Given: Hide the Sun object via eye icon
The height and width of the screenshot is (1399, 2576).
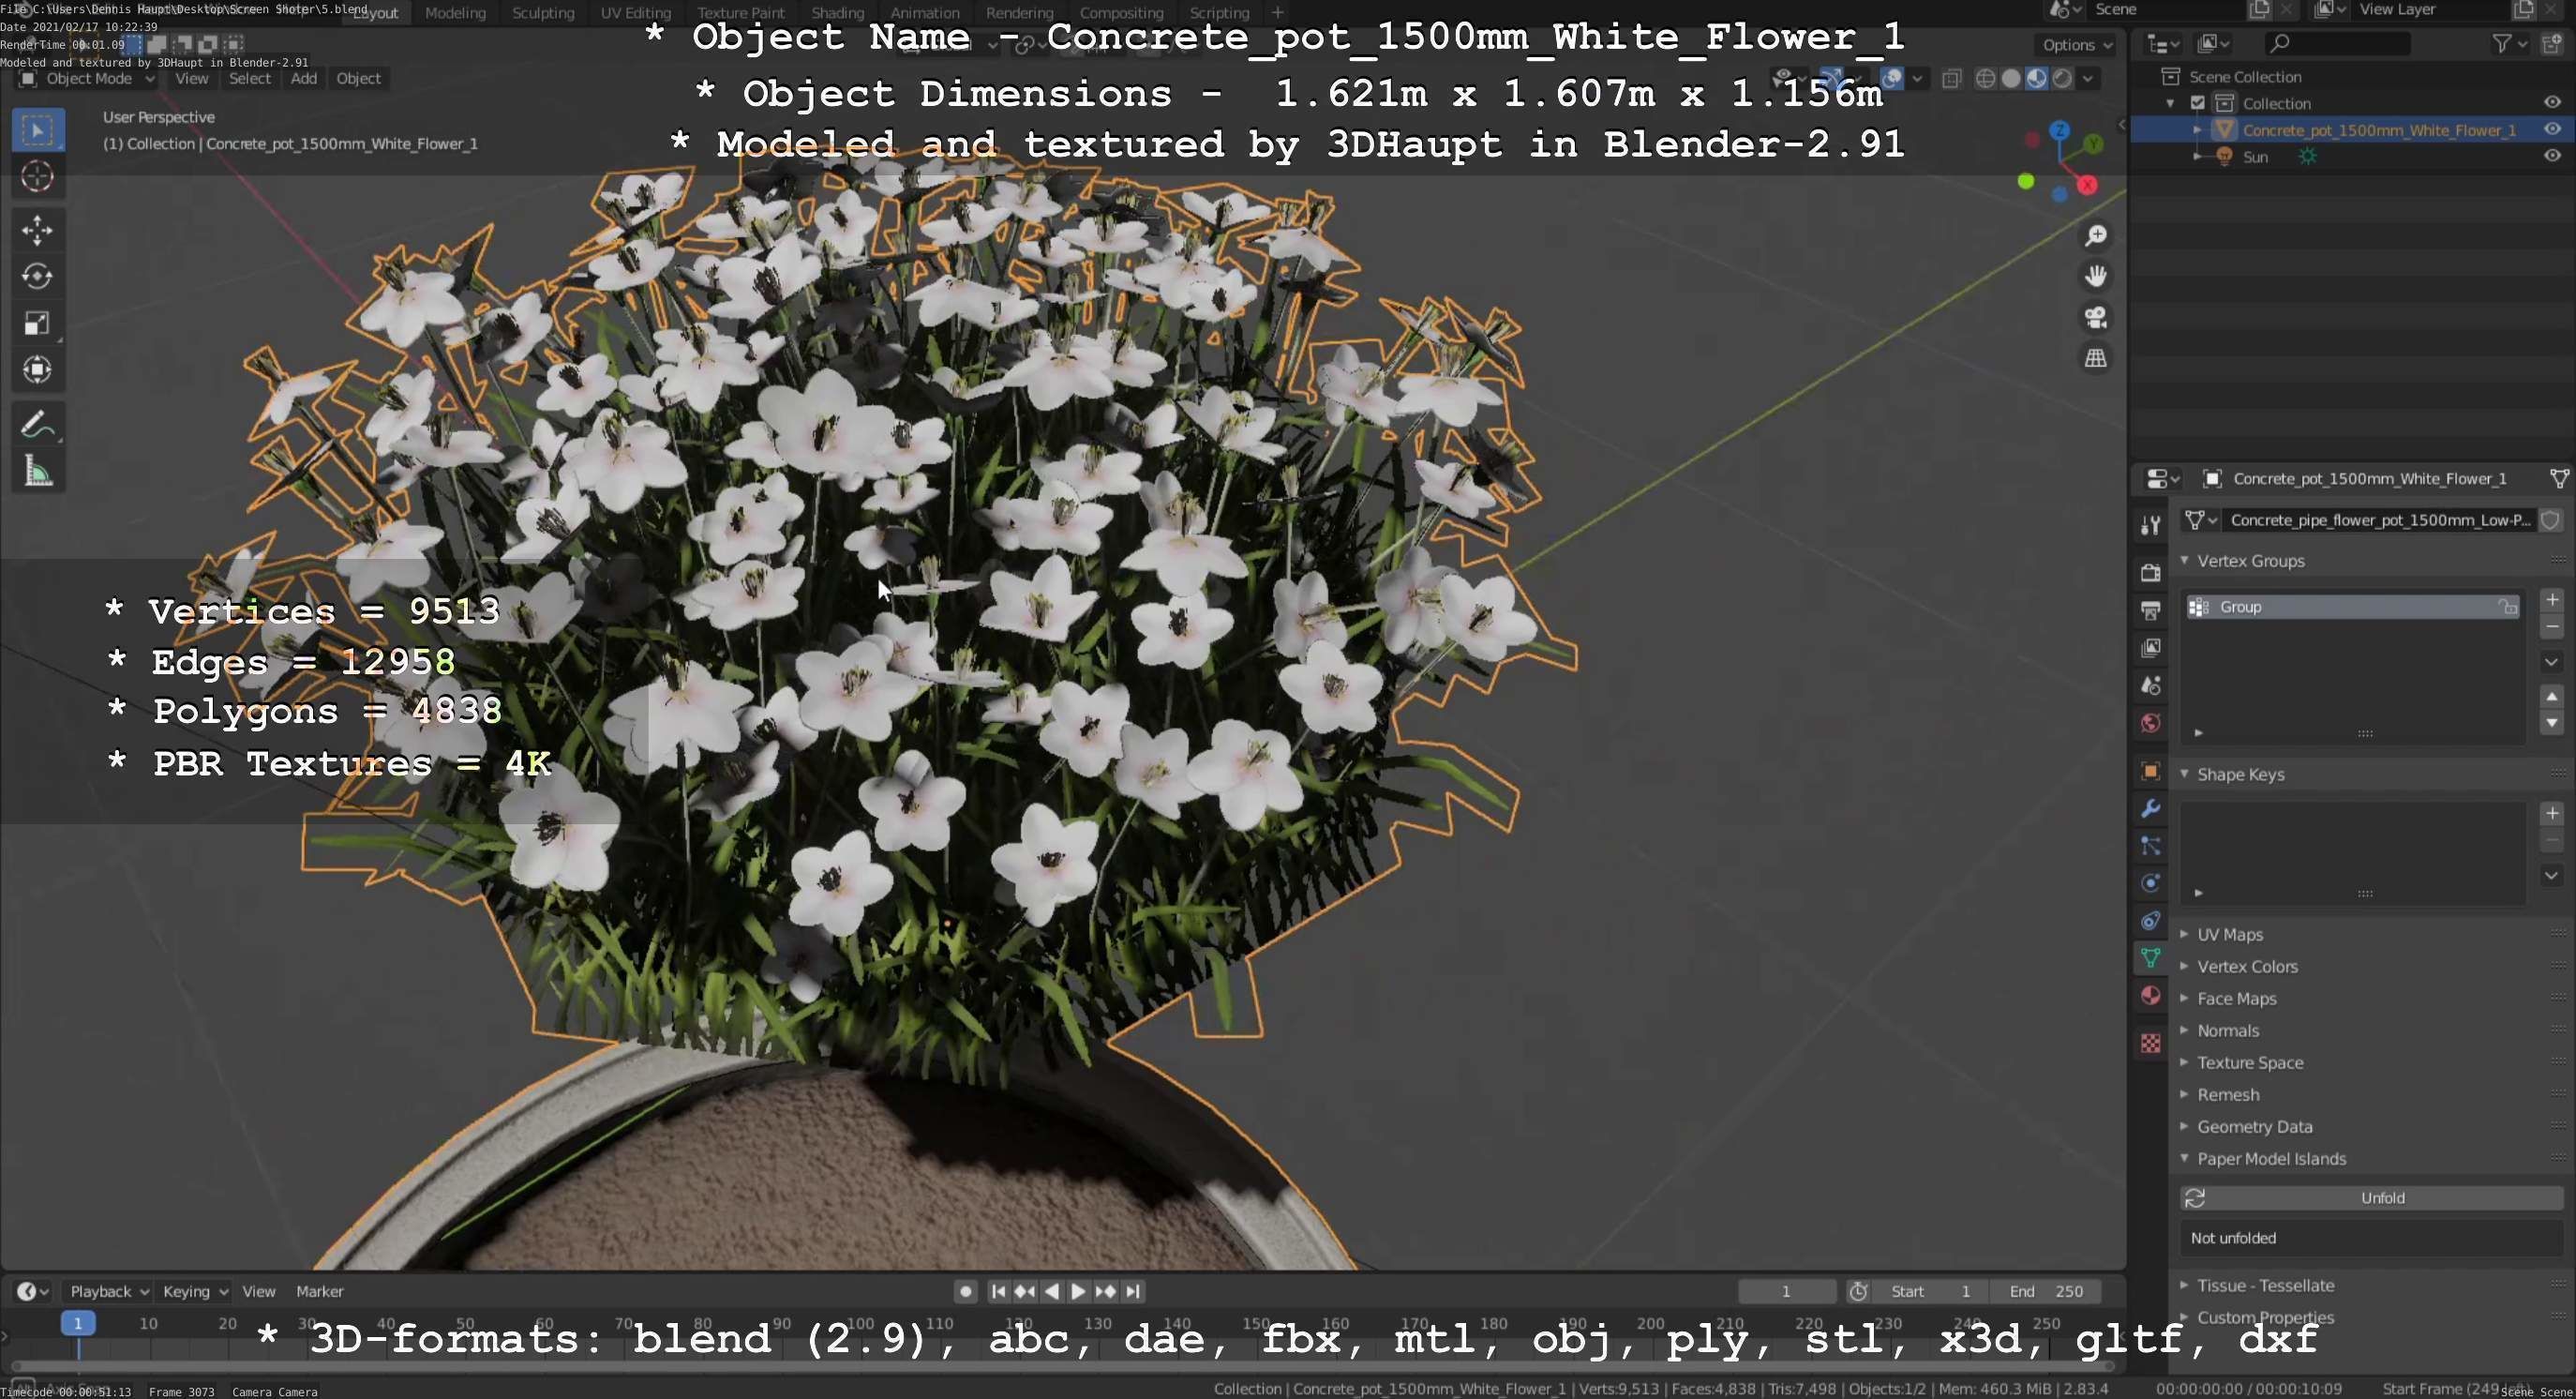Looking at the screenshot, I should click(2552, 155).
